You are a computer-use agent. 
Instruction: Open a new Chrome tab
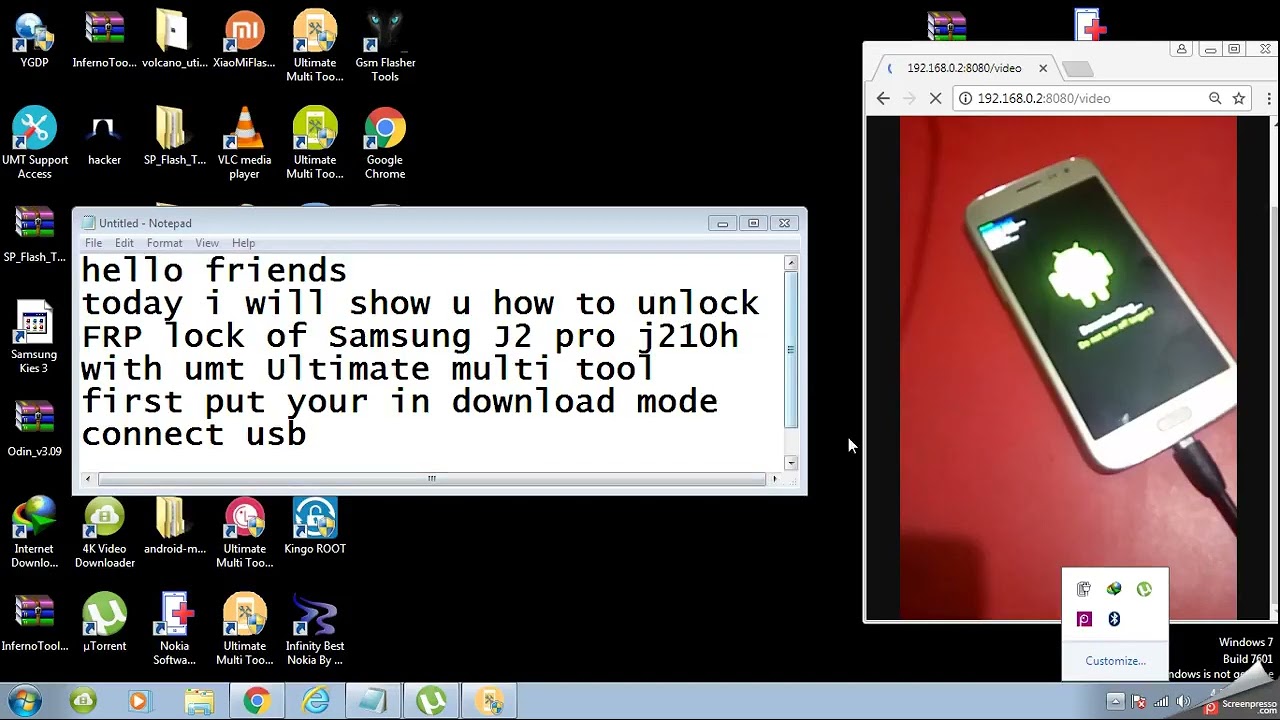[1077, 69]
